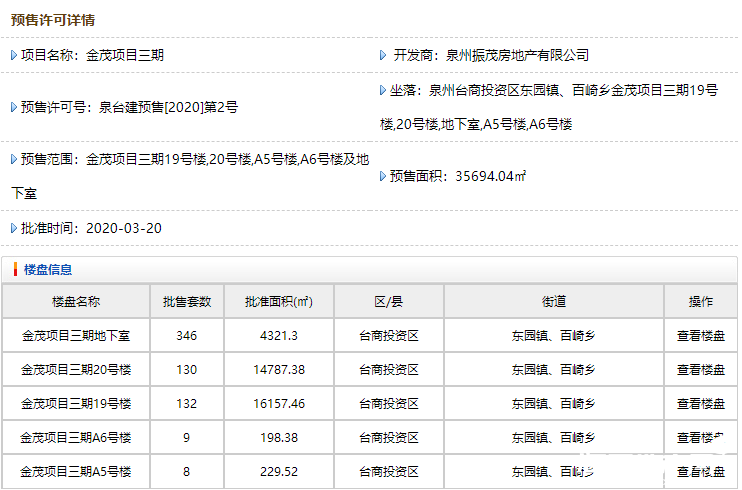This screenshot has width=742, height=490.
Task: Select the 楼盘信息 section heading
Action: click(48, 270)
